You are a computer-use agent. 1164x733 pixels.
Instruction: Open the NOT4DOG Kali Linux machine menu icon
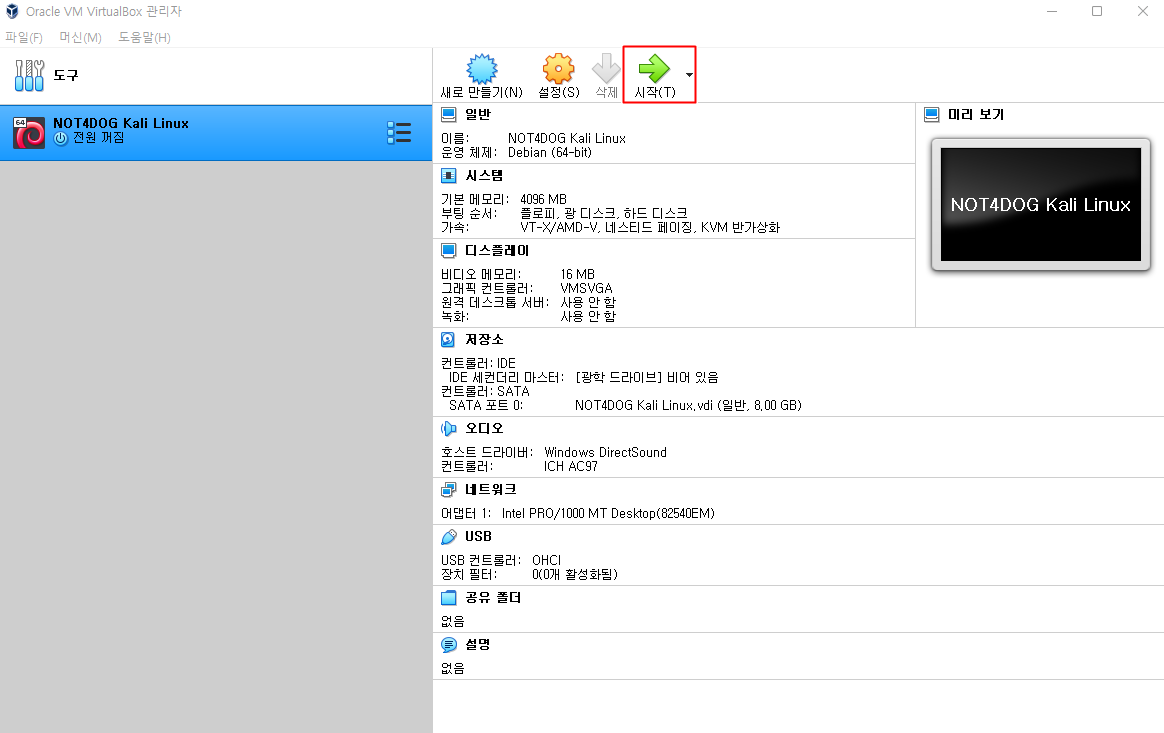(399, 133)
